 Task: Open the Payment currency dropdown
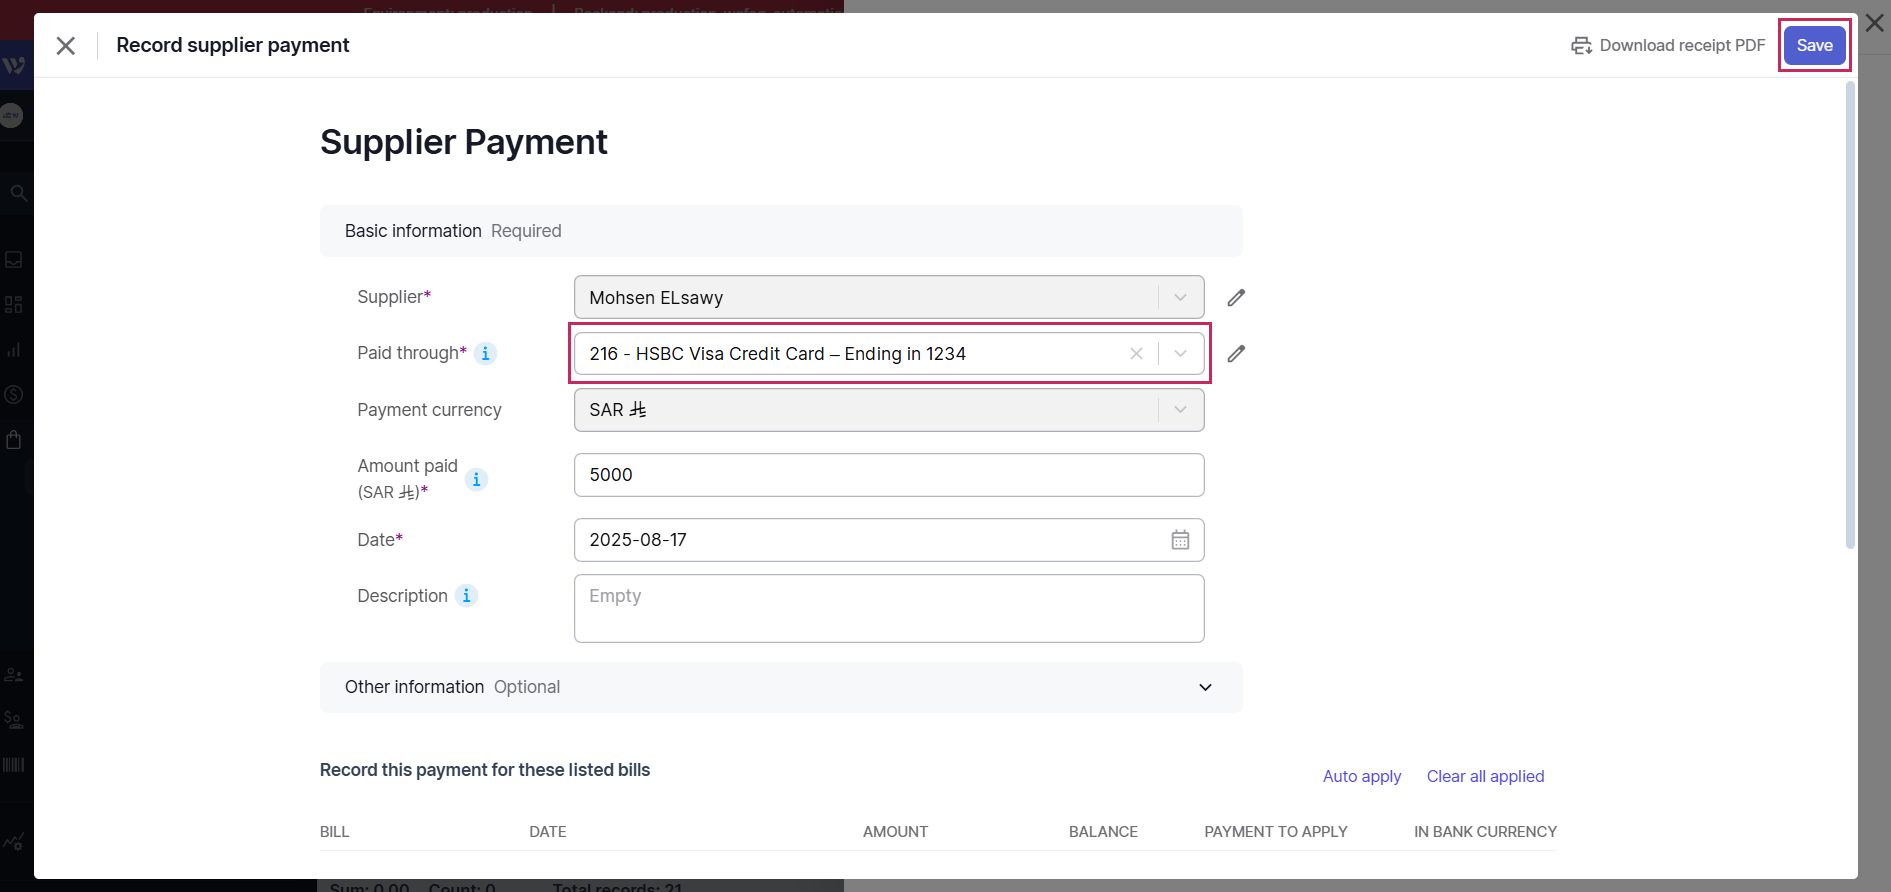point(1180,410)
